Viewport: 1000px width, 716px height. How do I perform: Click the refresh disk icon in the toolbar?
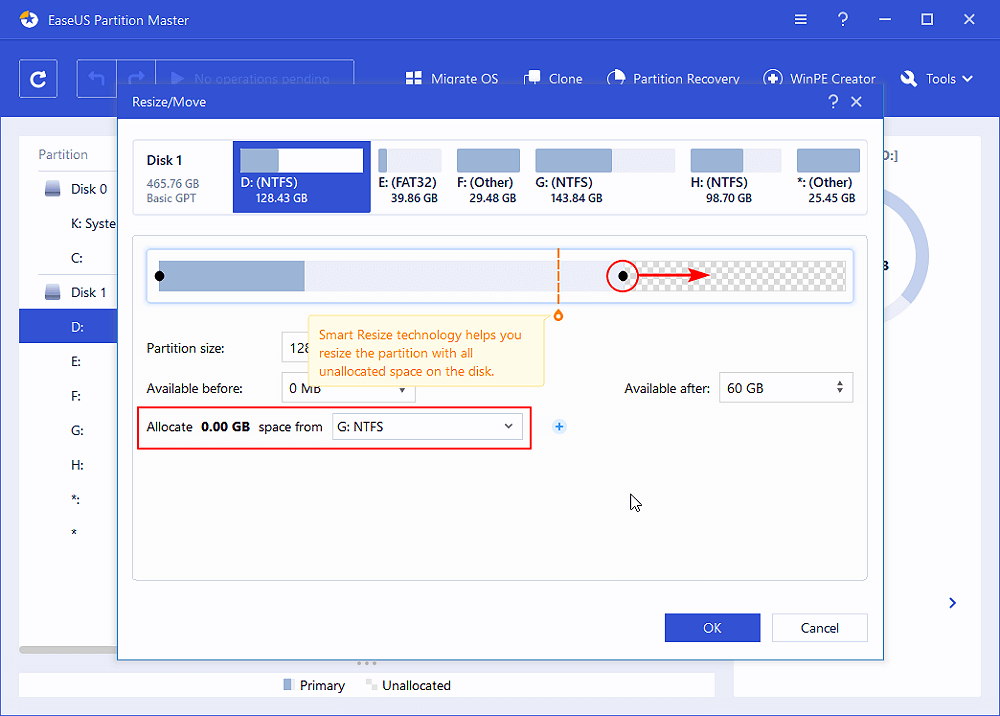(38, 78)
